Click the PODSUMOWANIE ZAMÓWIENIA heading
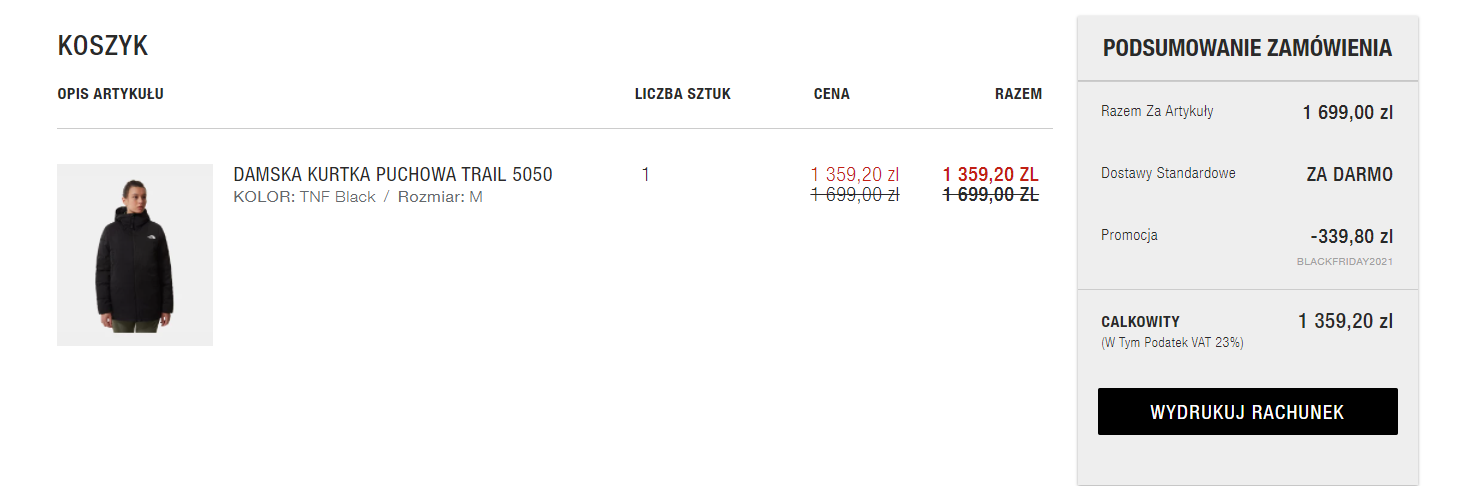 (x=1247, y=48)
